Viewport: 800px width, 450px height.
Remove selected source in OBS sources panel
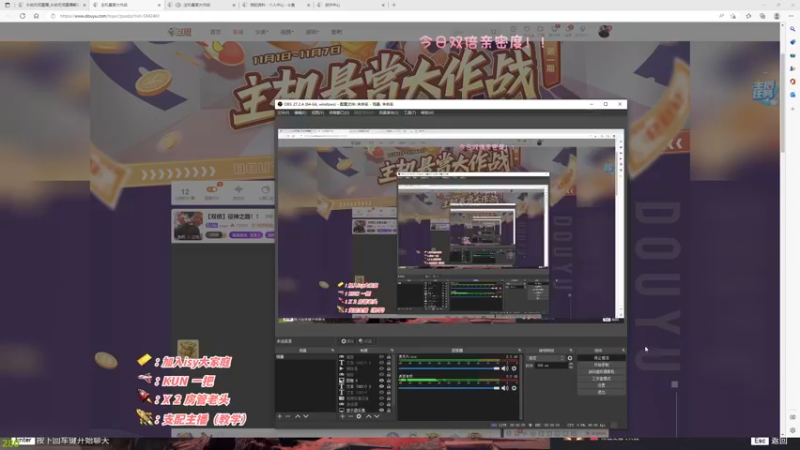(351, 416)
